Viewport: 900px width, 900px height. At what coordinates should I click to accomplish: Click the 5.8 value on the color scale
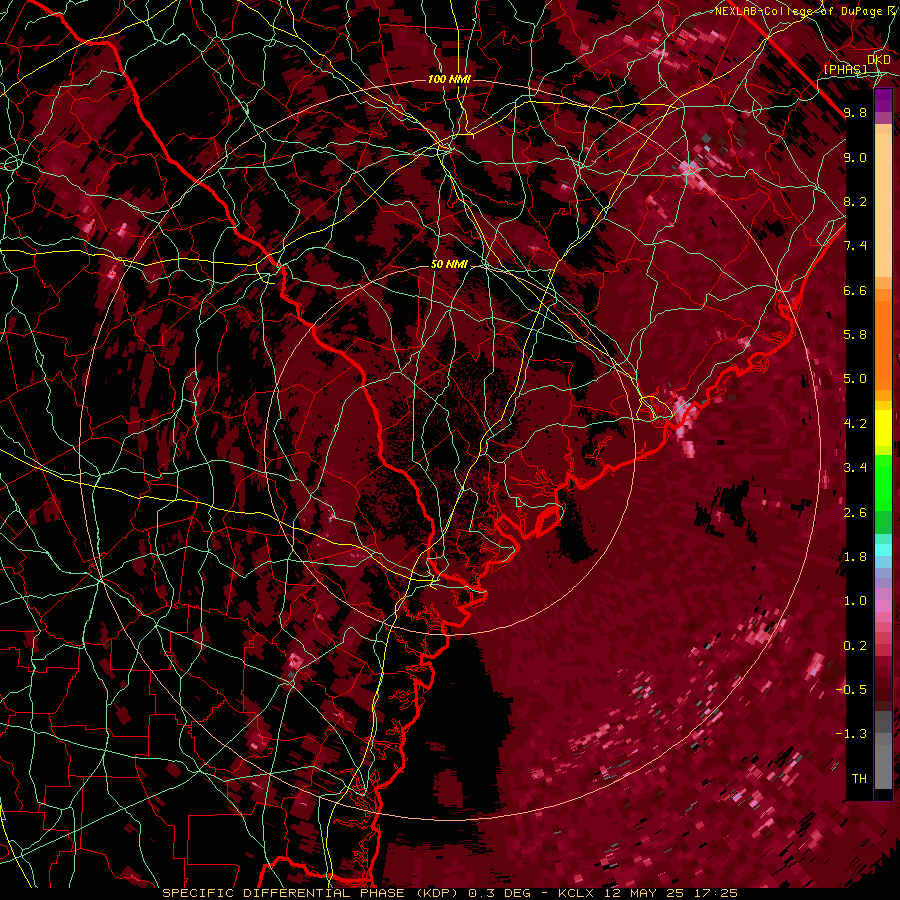855,335
